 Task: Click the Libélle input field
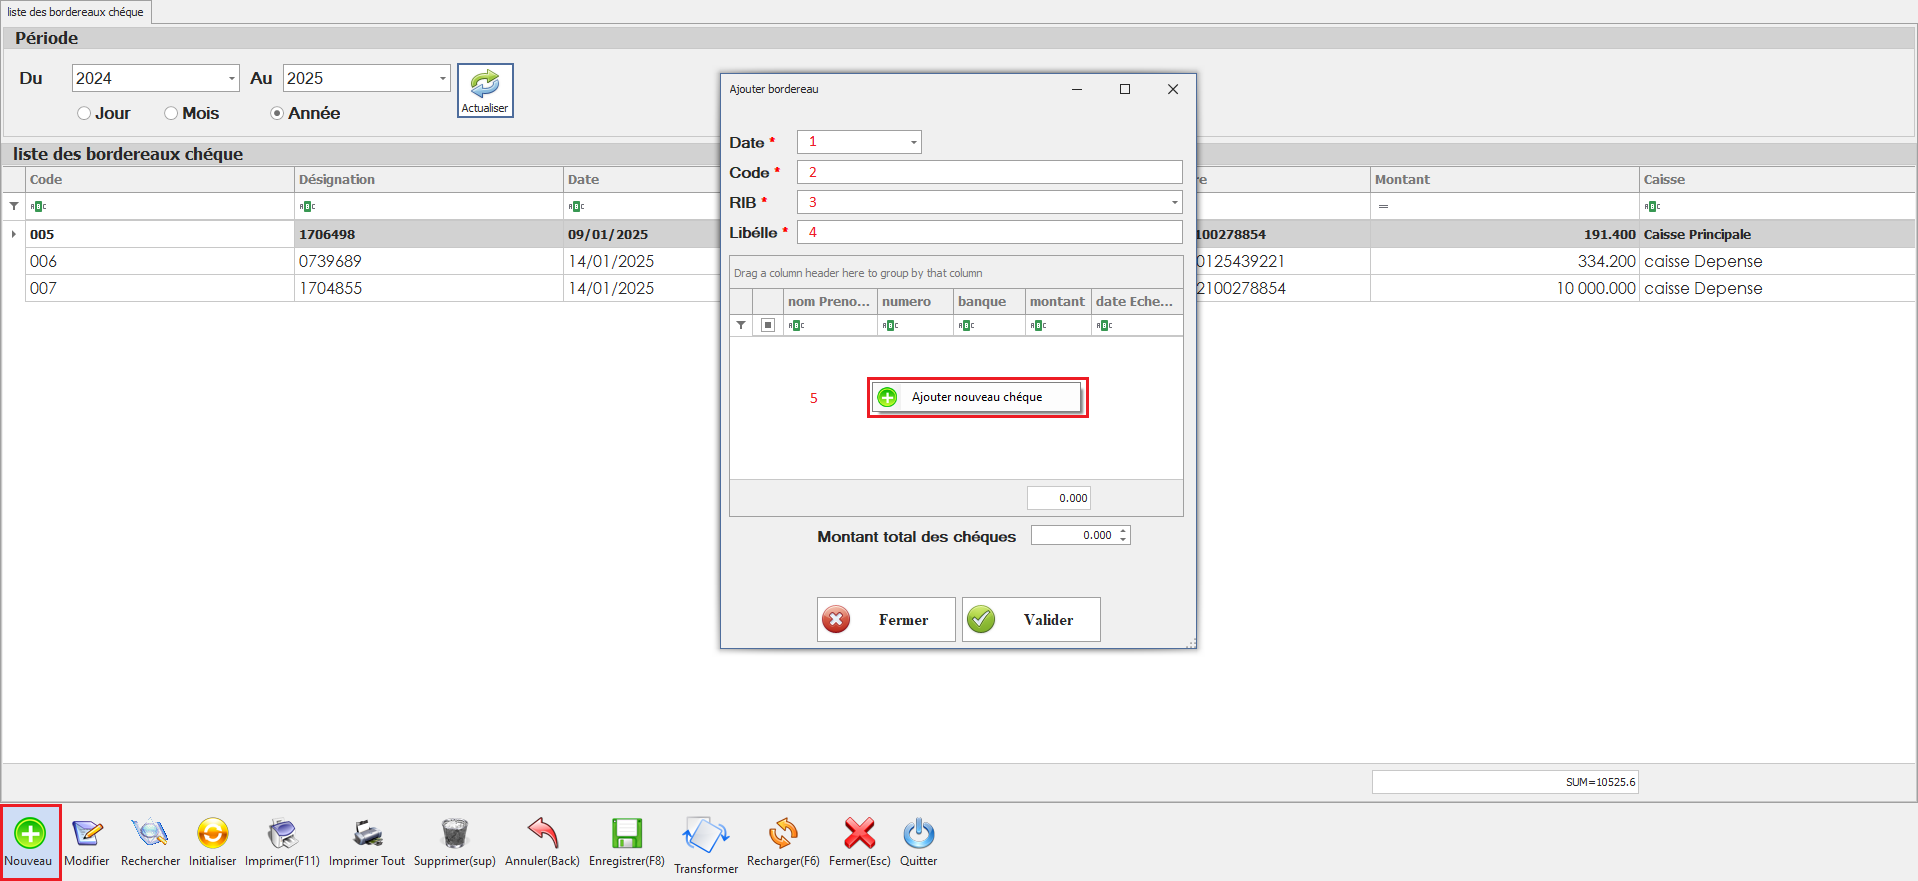[989, 233]
